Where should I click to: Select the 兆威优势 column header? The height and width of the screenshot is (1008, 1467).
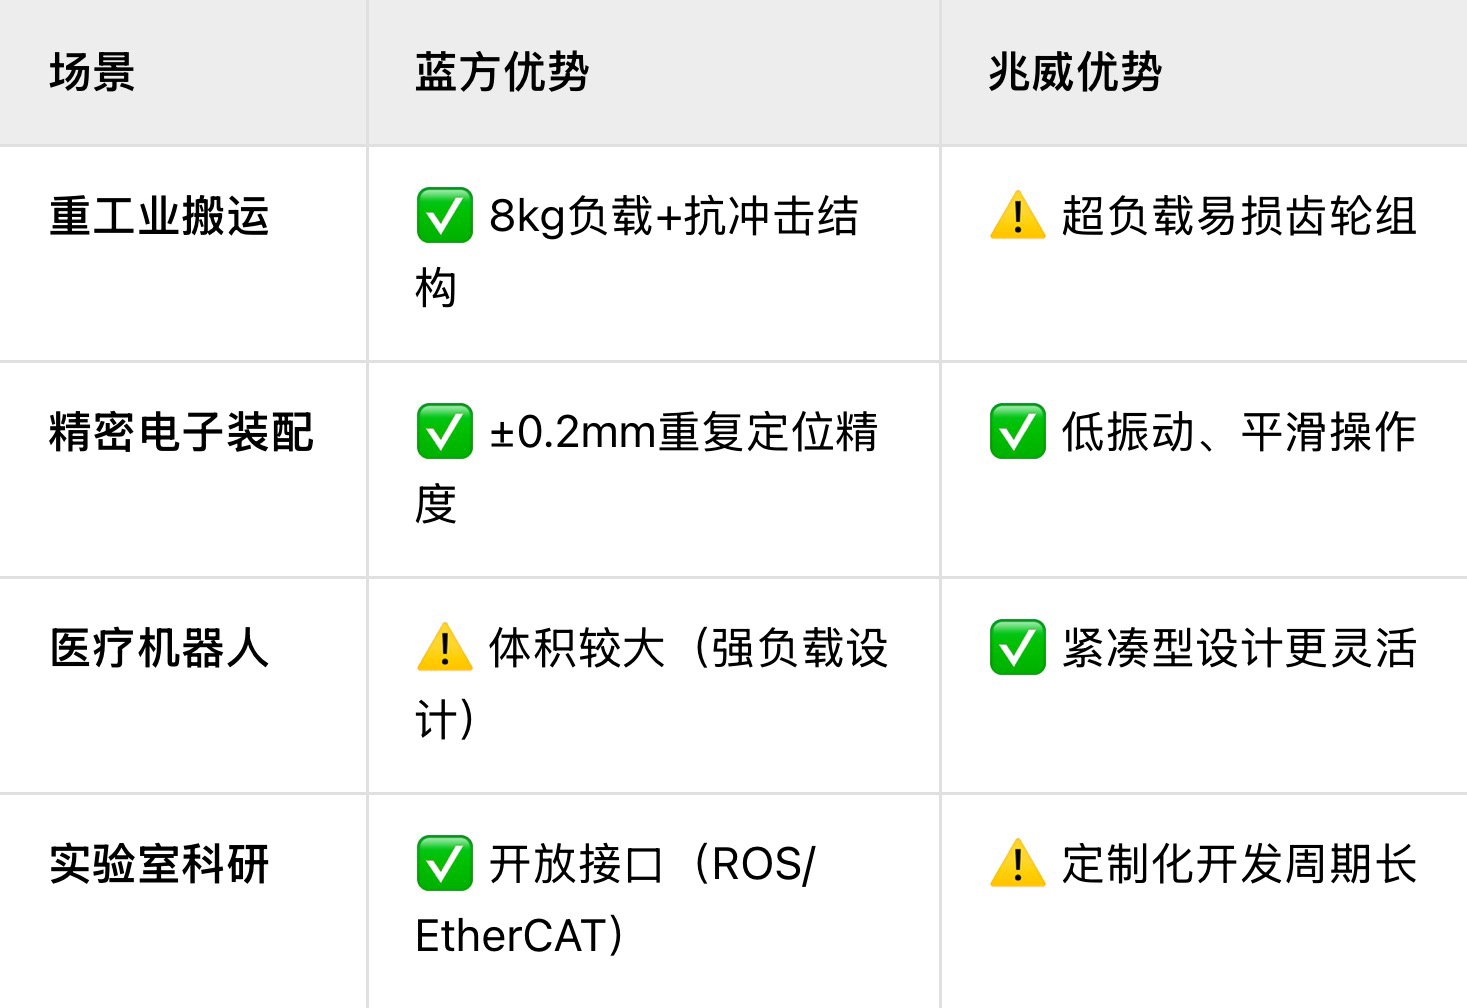tap(1075, 72)
